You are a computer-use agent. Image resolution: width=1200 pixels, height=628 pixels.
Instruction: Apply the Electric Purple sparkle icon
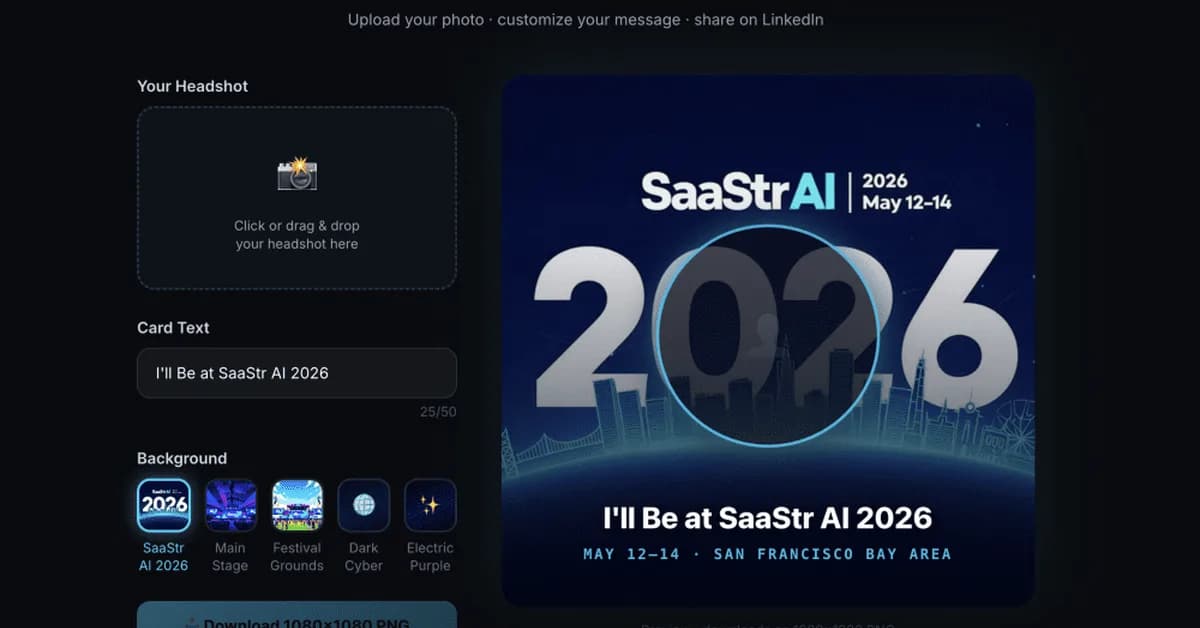tap(430, 505)
